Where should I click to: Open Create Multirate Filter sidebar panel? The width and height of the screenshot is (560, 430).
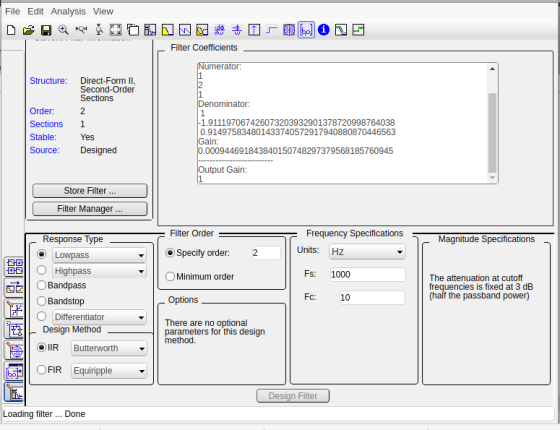pos(14,267)
